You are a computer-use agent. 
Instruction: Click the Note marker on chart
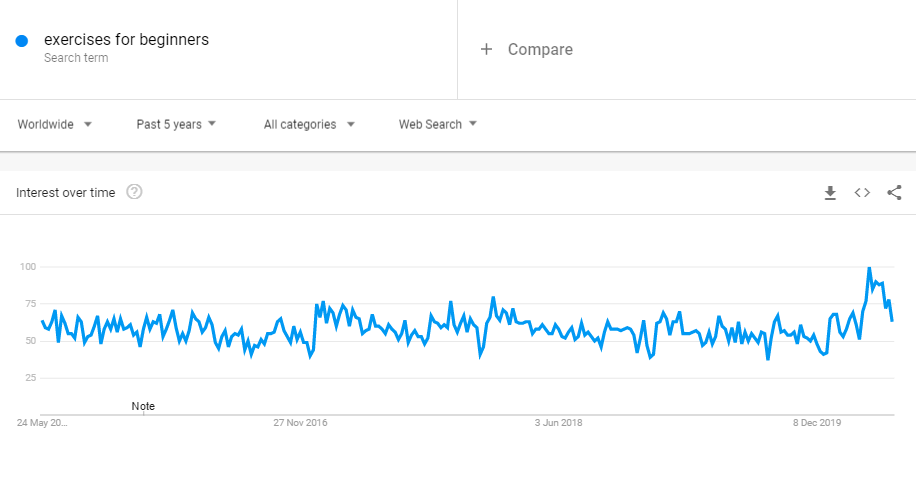pos(143,406)
